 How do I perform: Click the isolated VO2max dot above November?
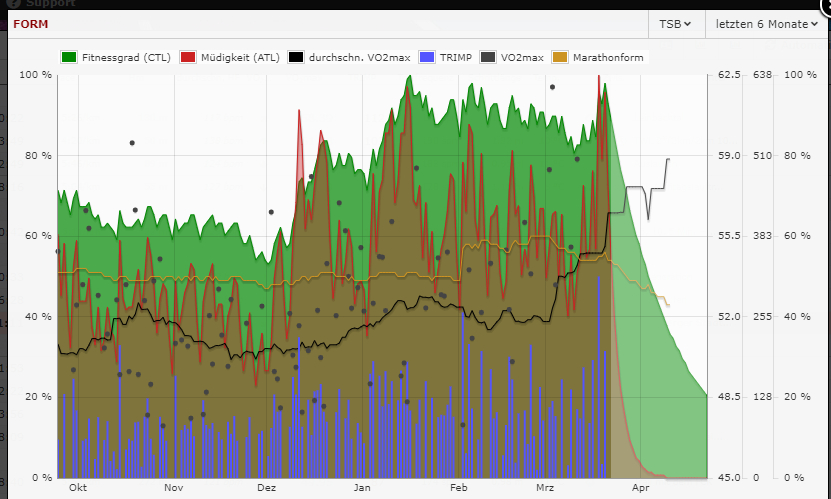[x=131, y=143]
